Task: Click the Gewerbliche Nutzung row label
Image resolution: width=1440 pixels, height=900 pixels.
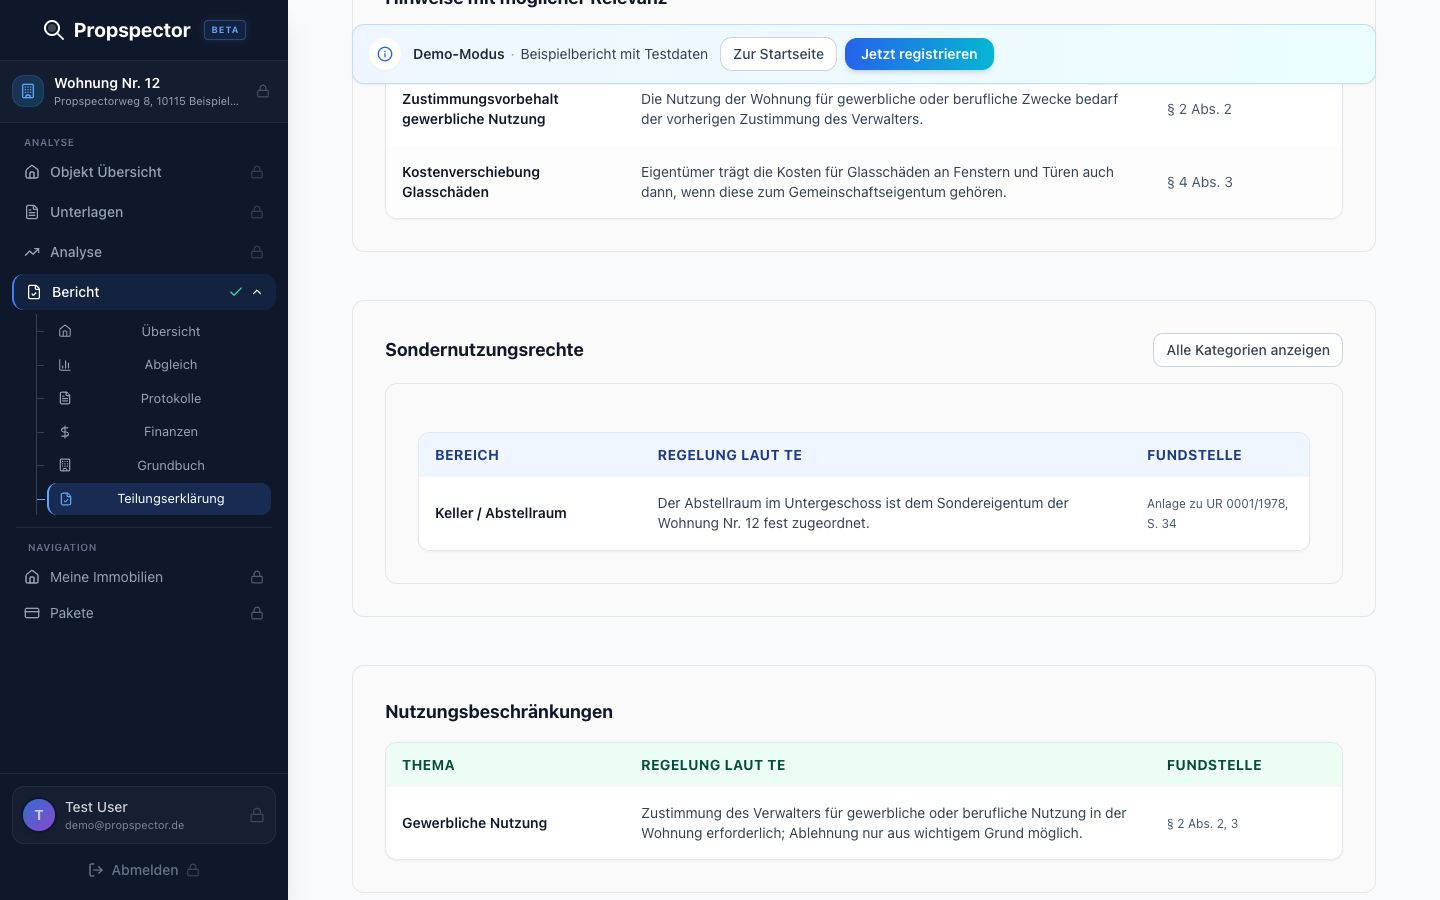Action: tap(475, 823)
